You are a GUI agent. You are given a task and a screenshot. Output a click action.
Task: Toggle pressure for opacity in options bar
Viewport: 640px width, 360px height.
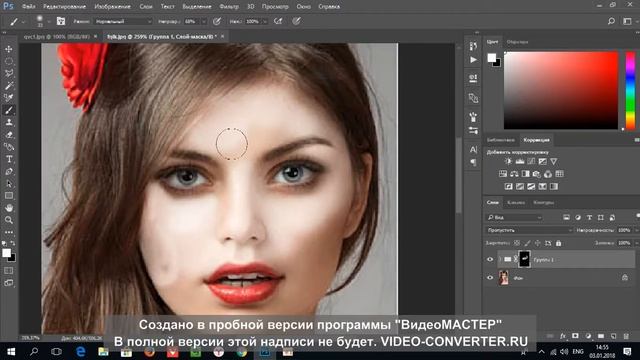[x=217, y=21]
